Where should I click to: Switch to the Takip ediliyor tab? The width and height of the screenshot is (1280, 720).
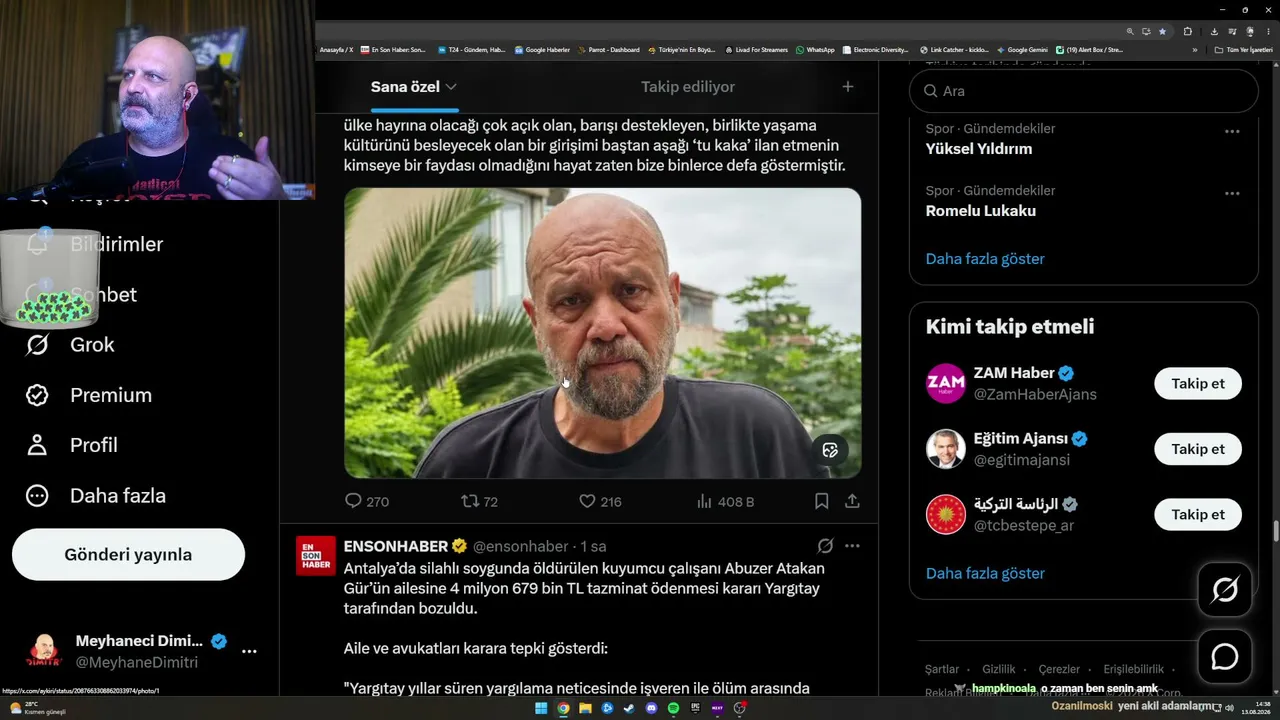click(x=688, y=87)
